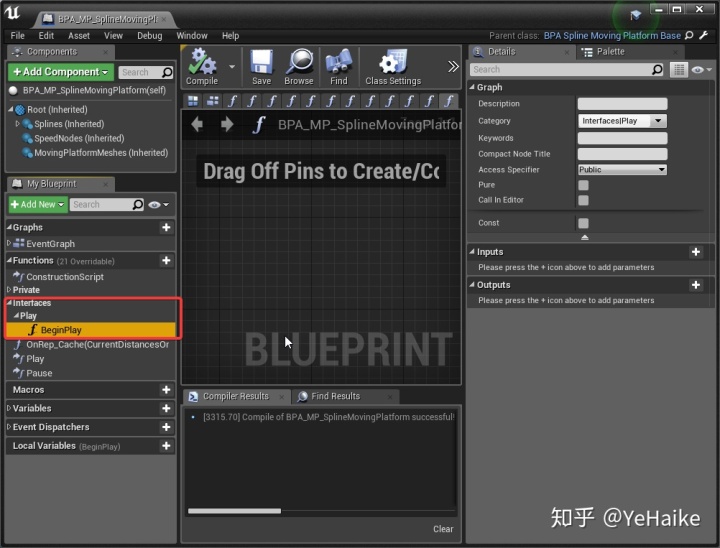Expand the Splines (Inherited) component
Image resolution: width=720 pixels, height=548 pixels.
point(17,124)
